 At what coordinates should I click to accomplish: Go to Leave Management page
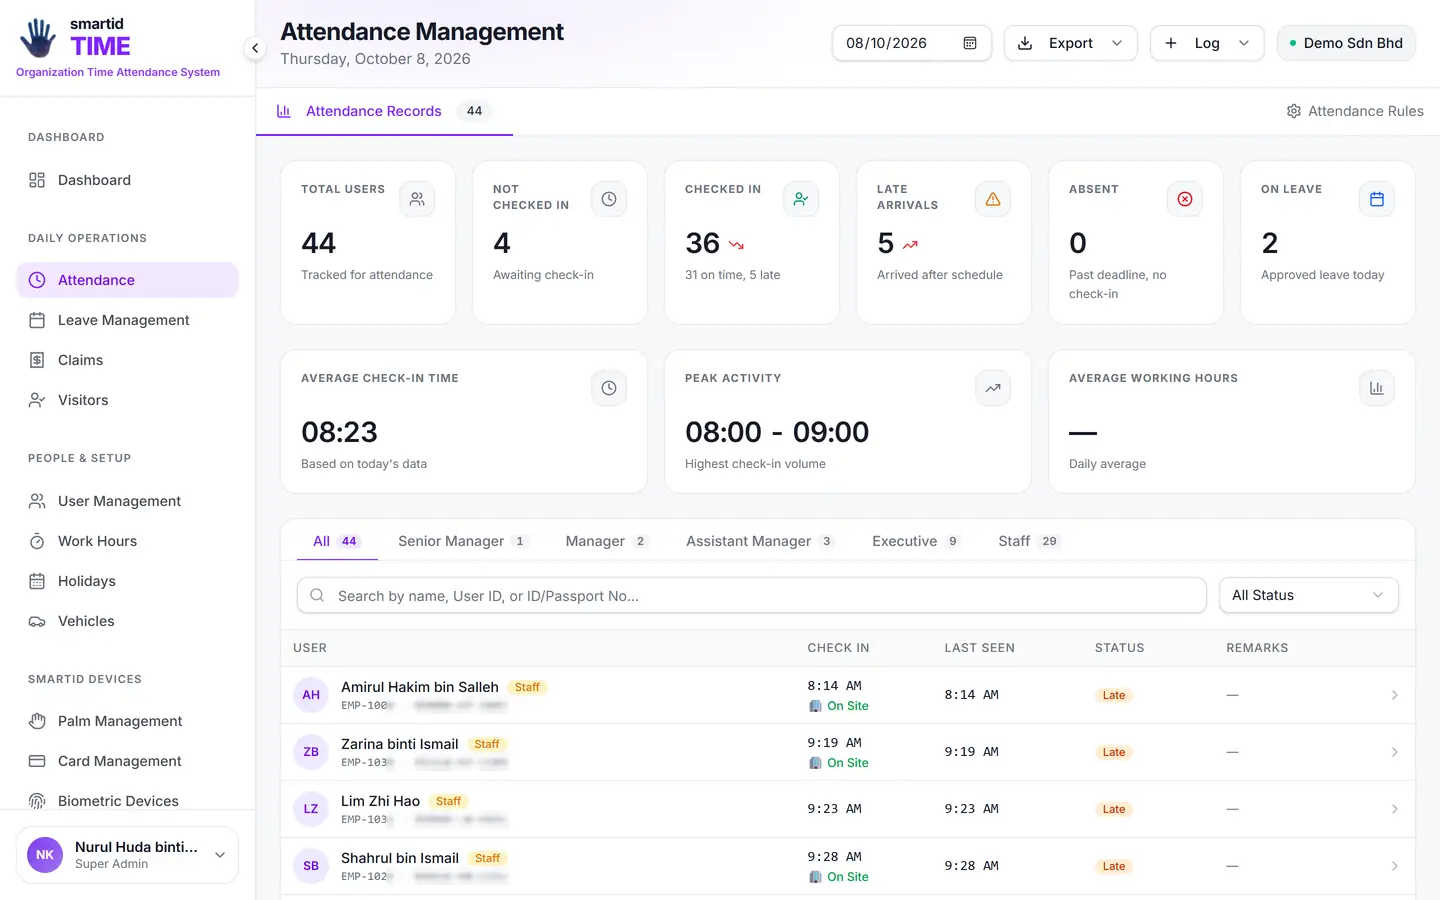pyautogui.click(x=127, y=320)
